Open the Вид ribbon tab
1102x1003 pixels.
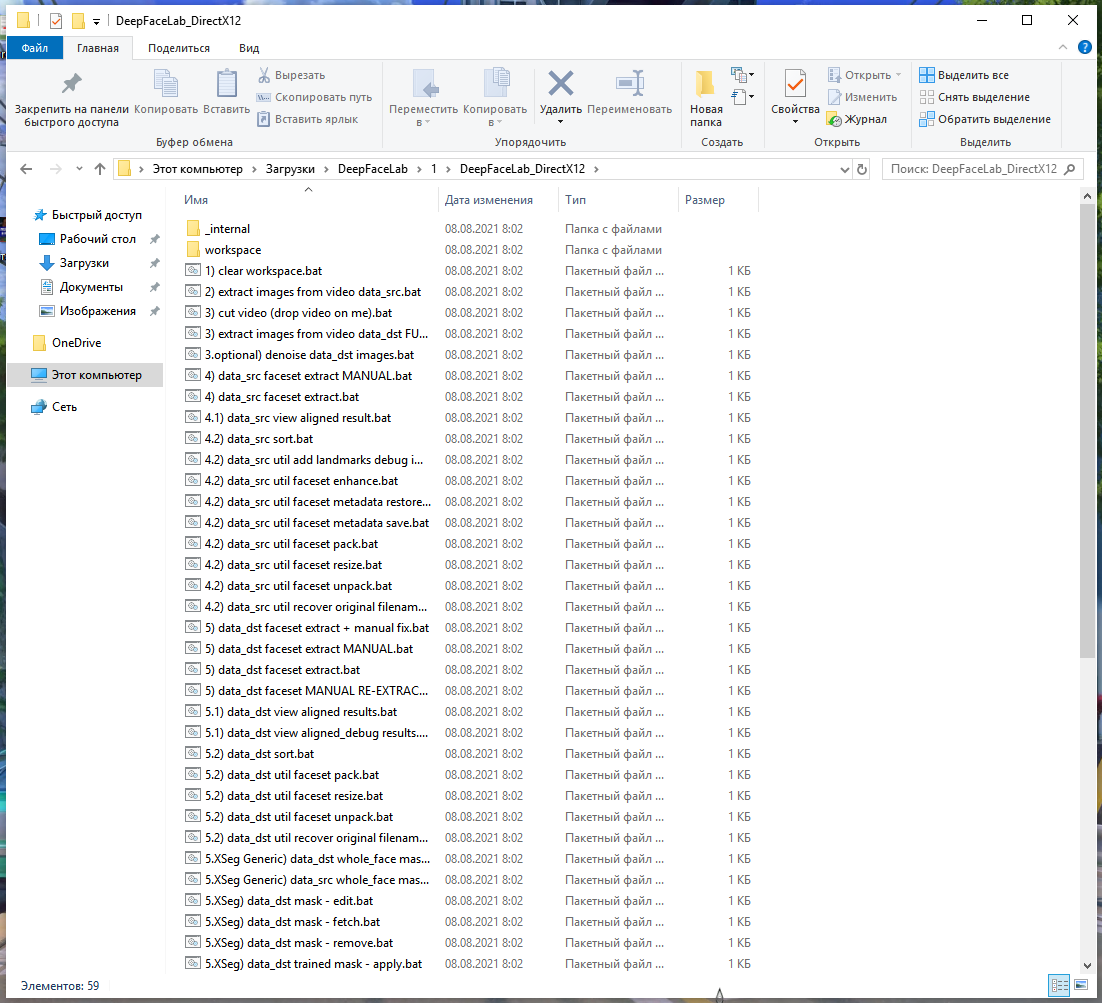249,48
